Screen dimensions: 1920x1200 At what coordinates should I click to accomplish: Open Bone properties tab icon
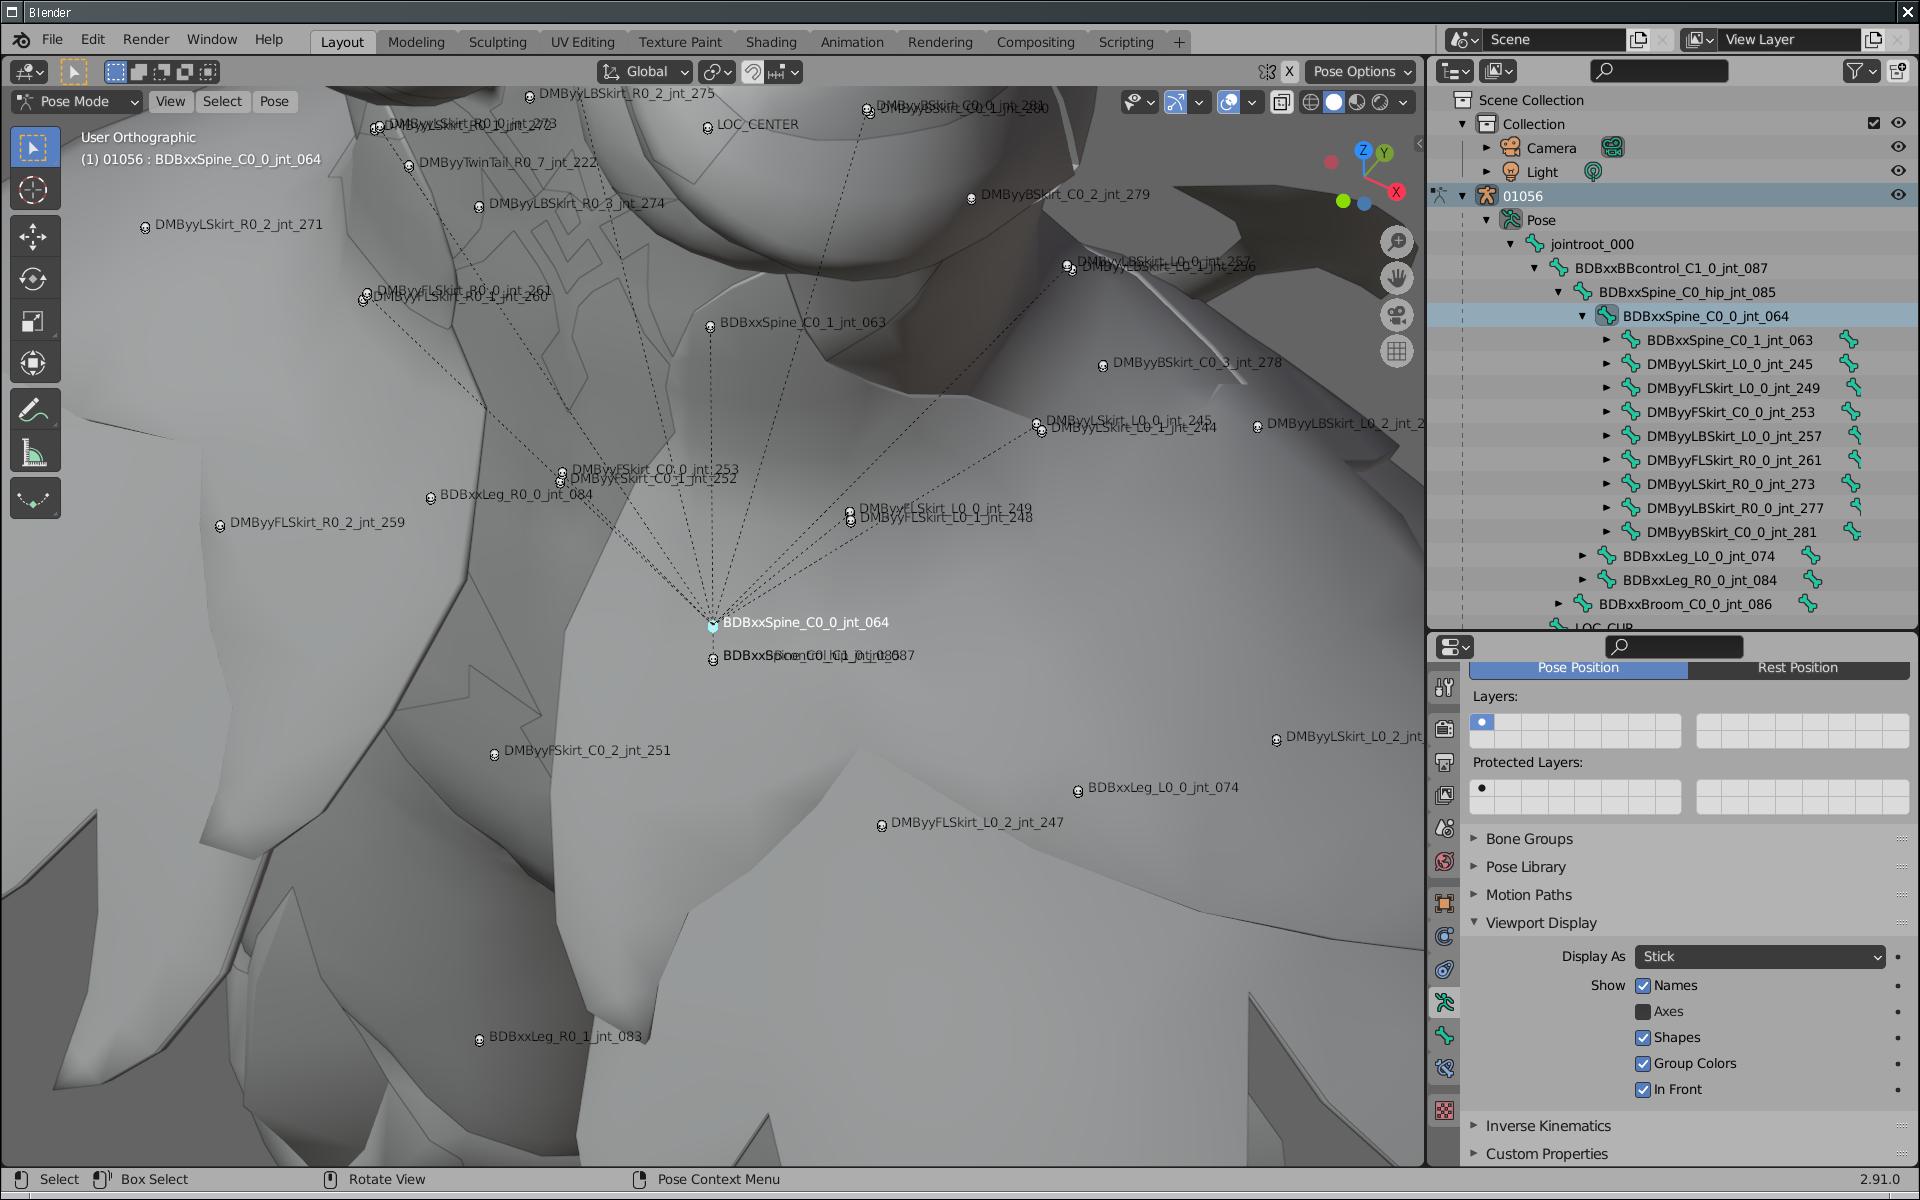[x=1444, y=1036]
